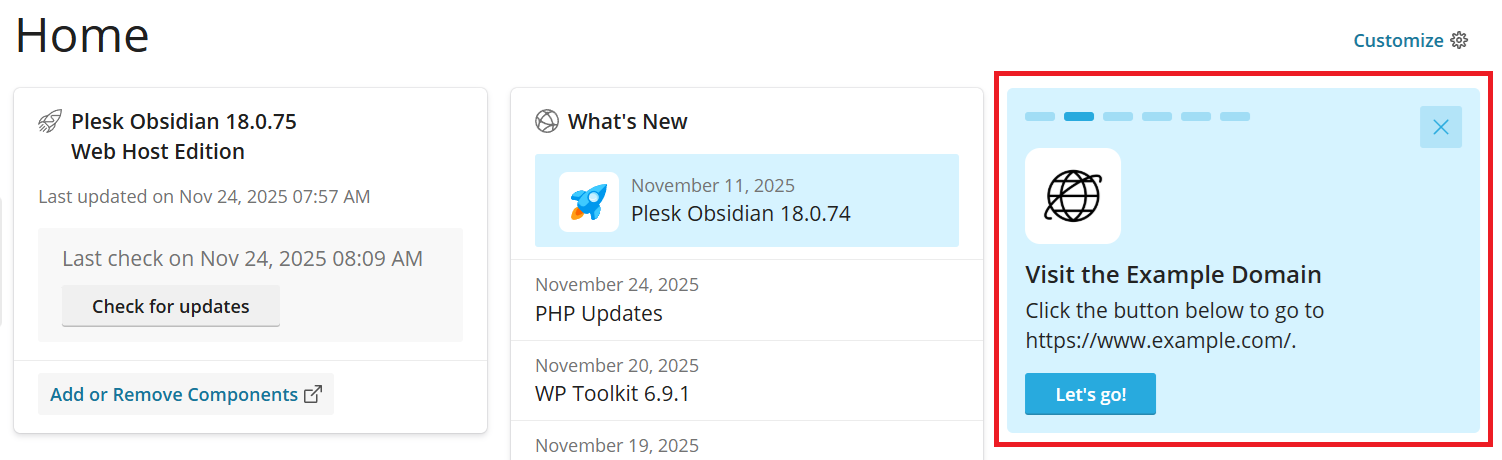Select the sixth banner slide indicator
This screenshot has width=1502, height=460.
[x=1235, y=117]
